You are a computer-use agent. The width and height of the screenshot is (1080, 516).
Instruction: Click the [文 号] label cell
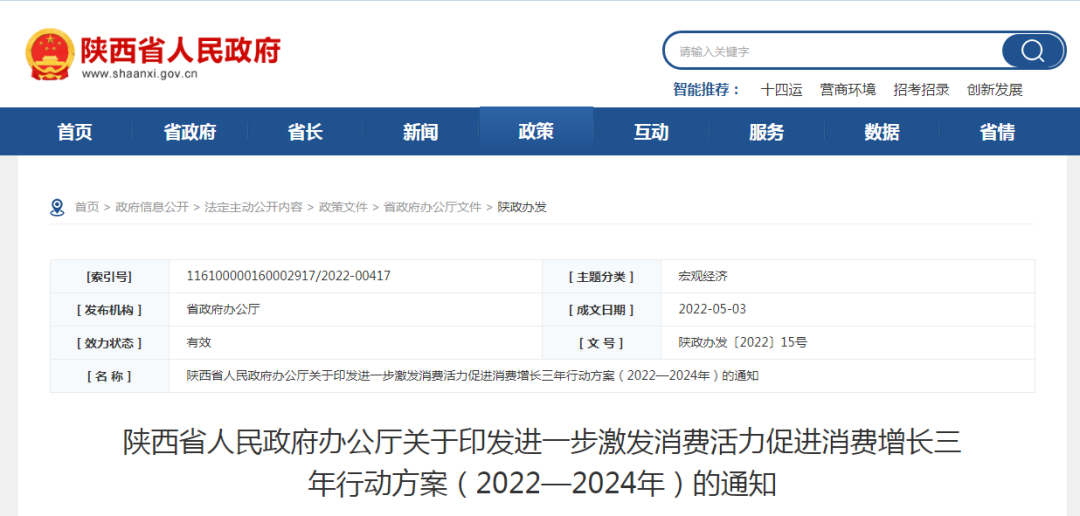click(601, 342)
